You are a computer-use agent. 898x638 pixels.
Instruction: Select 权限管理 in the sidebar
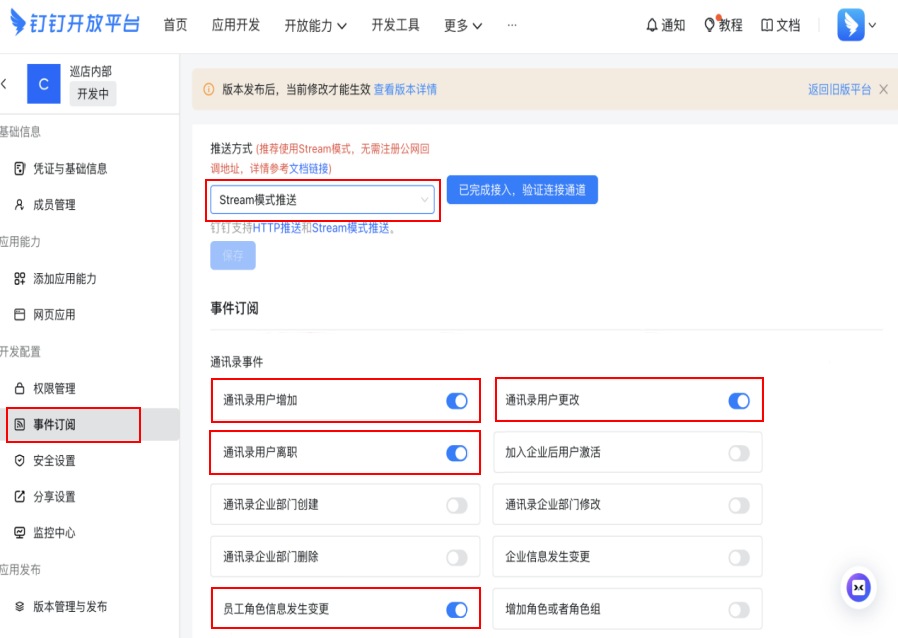[54, 389]
